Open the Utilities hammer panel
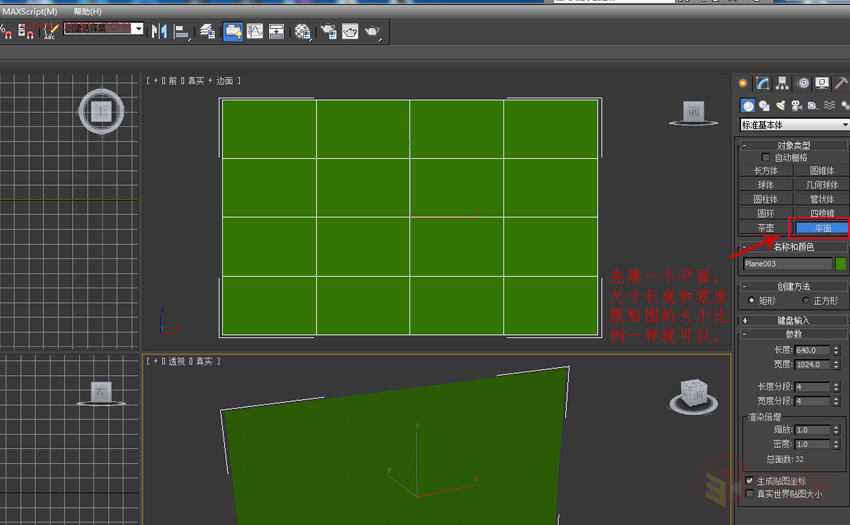 841,84
